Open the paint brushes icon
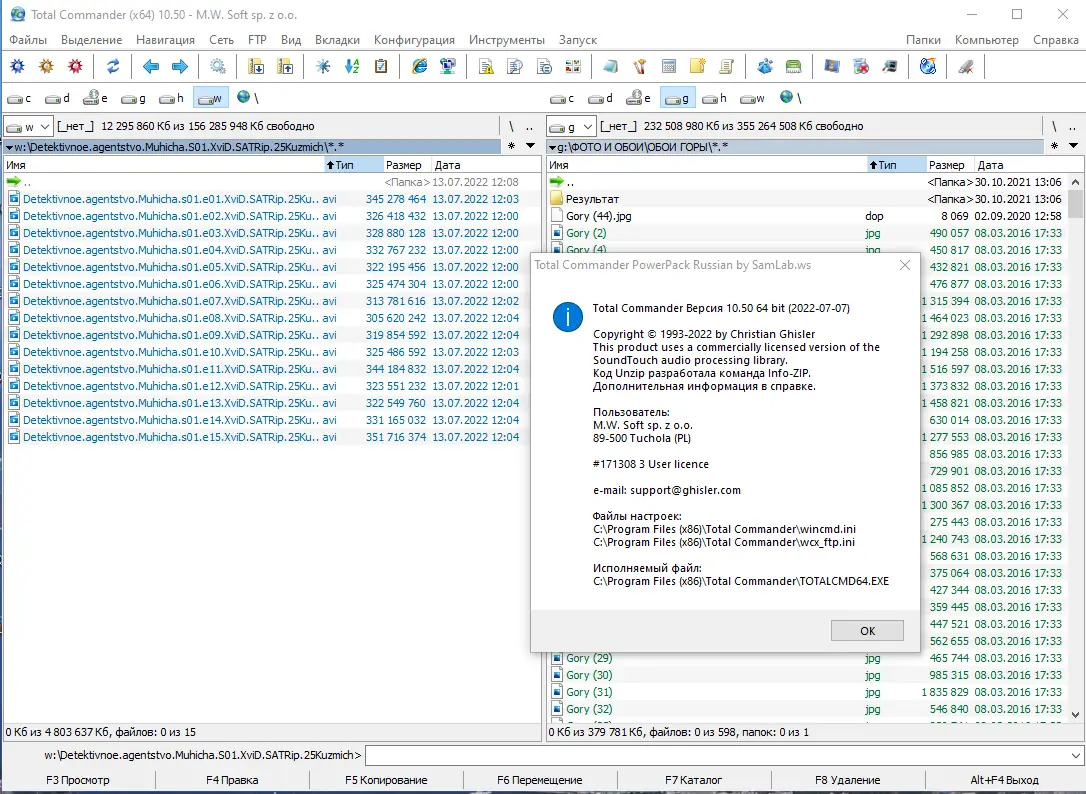This screenshot has width=1086, height=794. click(x=640, y=67)
